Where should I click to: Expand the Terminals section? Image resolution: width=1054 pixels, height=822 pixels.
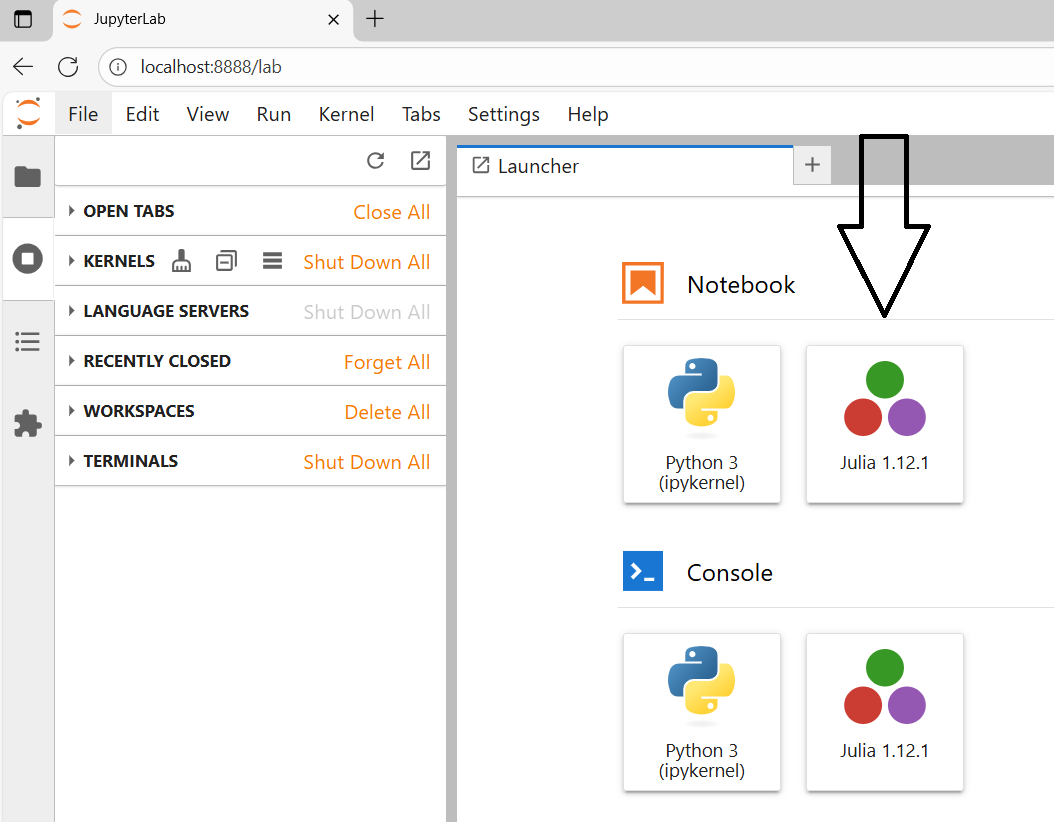(130, 461)
